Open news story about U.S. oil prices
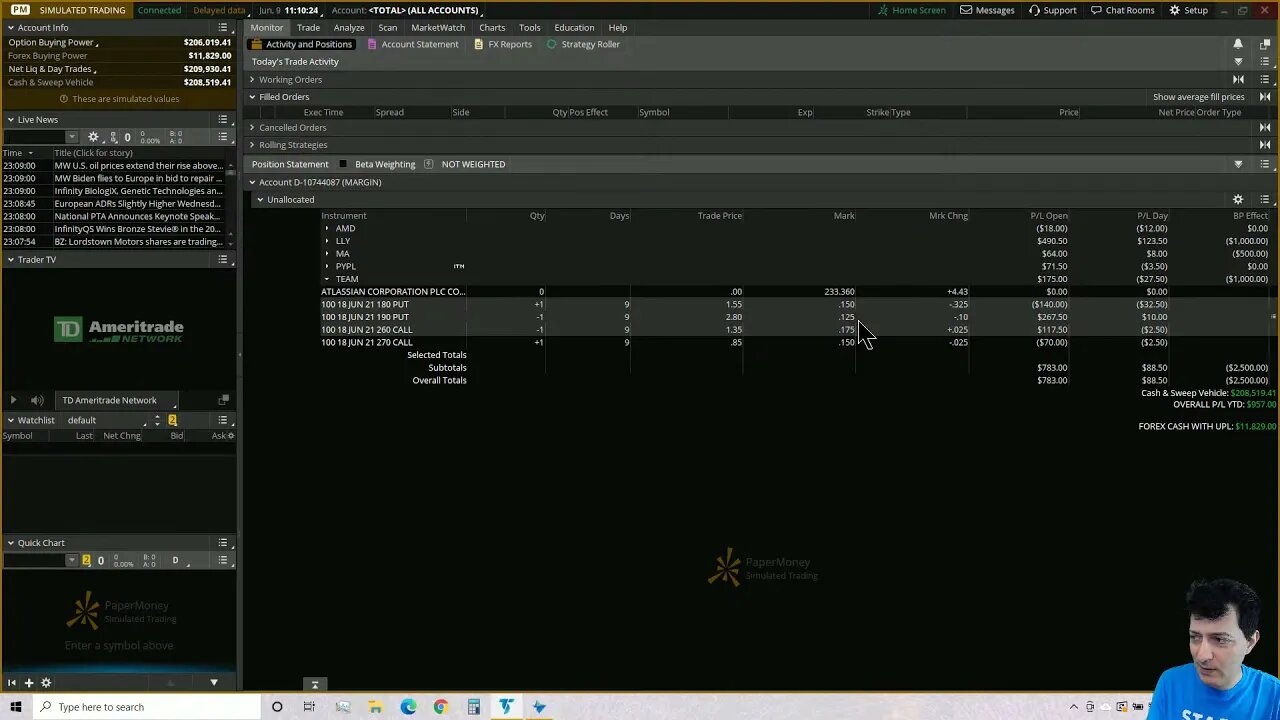Screen dimensions: 1280x720 (x=138, y=166)
